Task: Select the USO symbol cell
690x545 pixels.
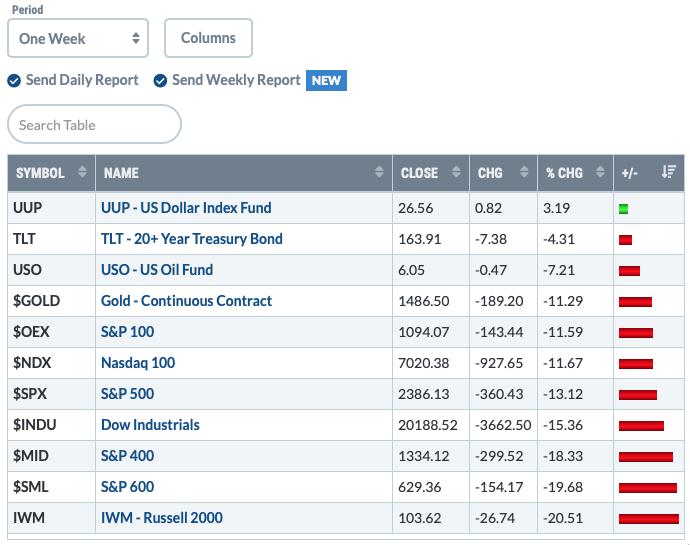Action: coord(51,269)
